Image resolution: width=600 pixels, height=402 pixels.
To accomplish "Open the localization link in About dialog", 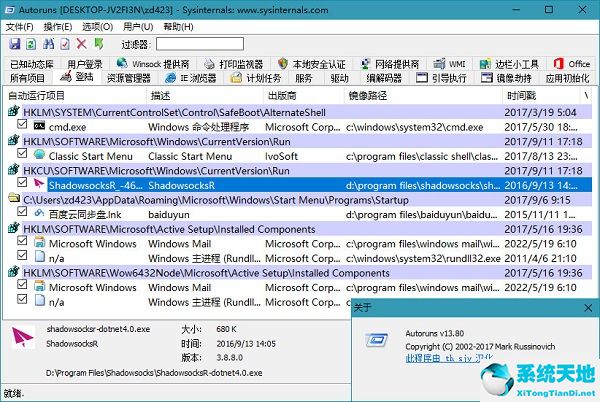I will tap(449, 358).
